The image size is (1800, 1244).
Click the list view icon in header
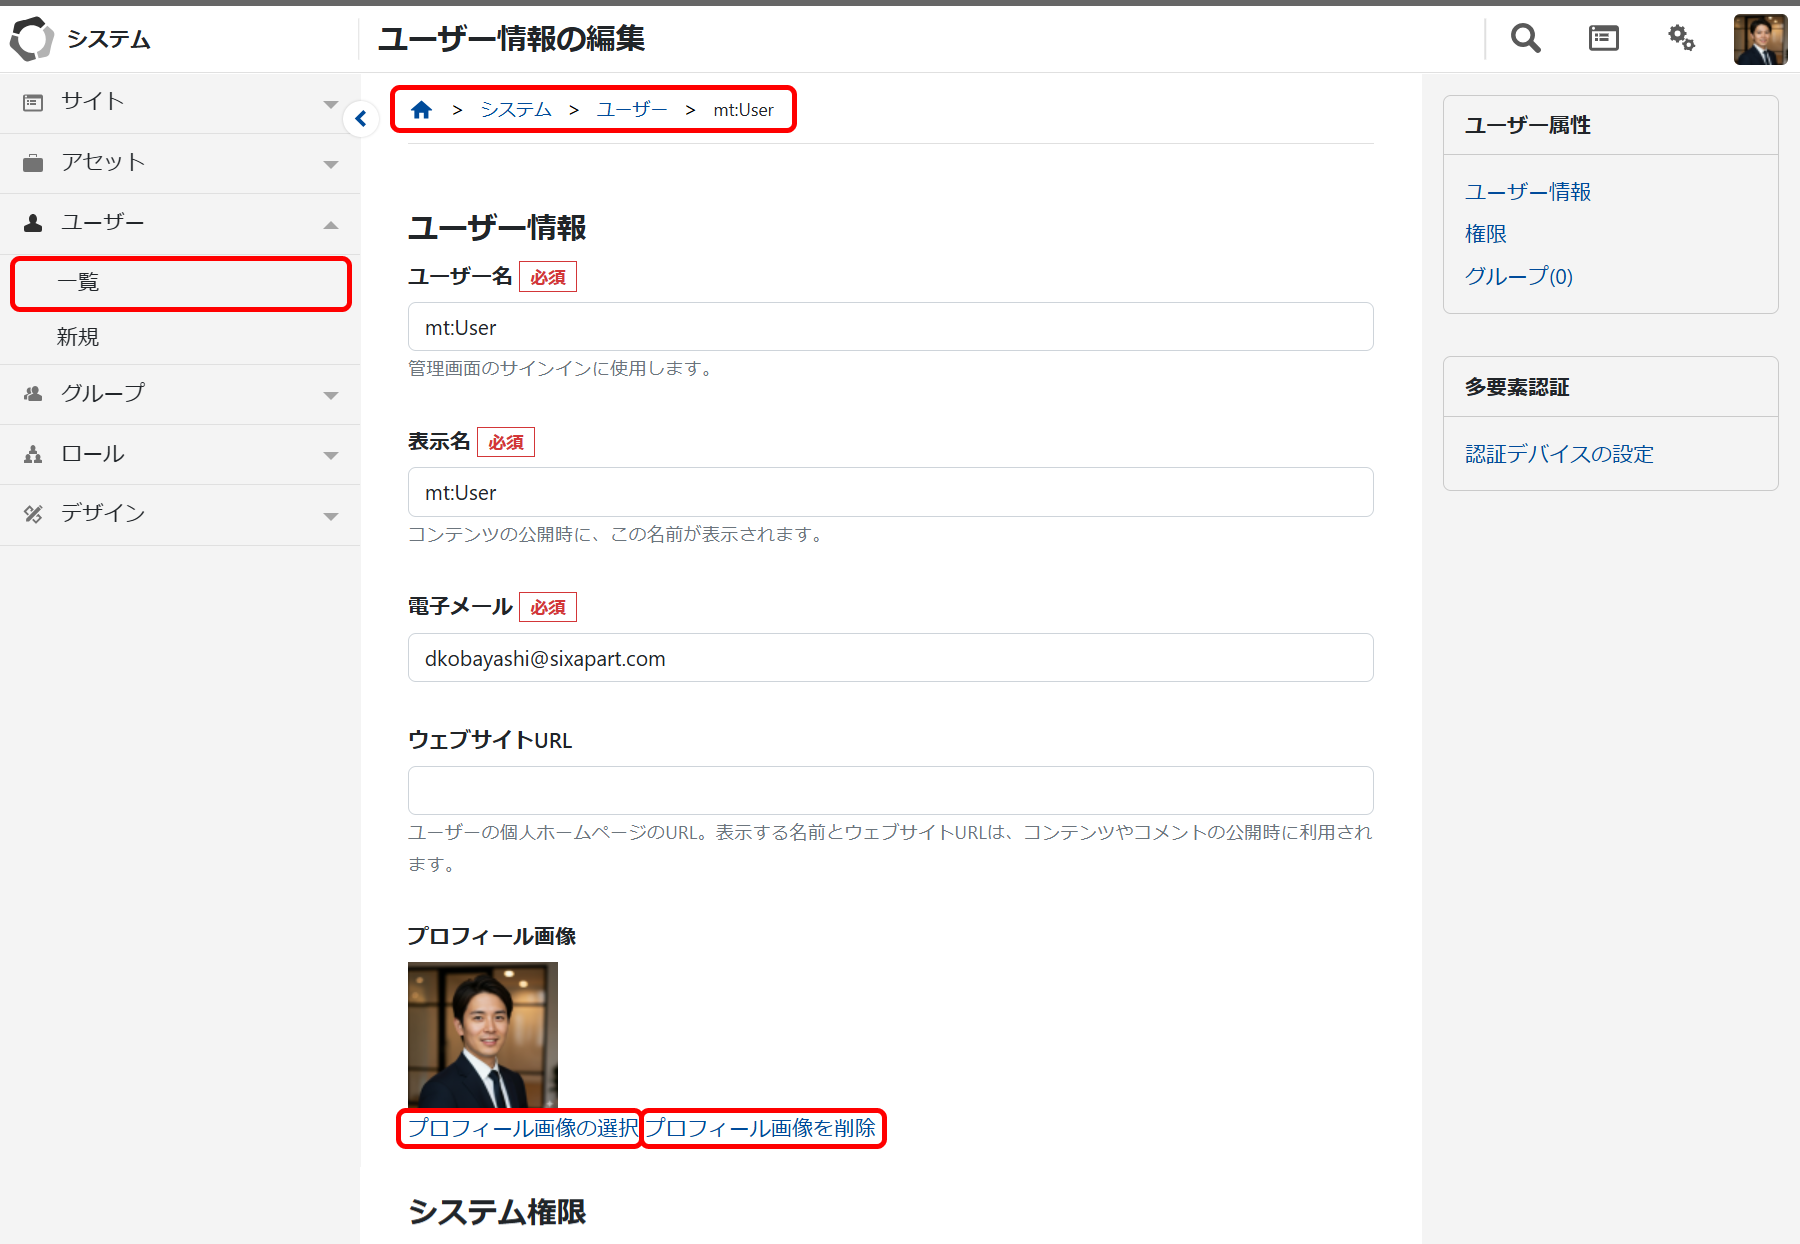pos(1602,38)
